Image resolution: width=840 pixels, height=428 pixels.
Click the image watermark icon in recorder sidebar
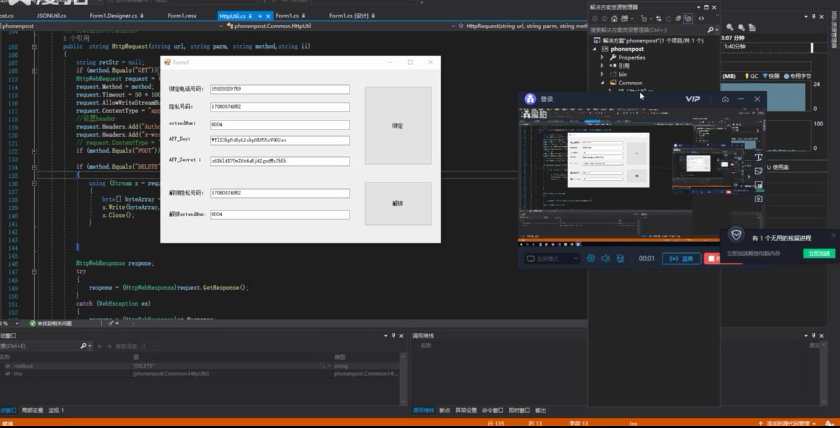(759, 171)
